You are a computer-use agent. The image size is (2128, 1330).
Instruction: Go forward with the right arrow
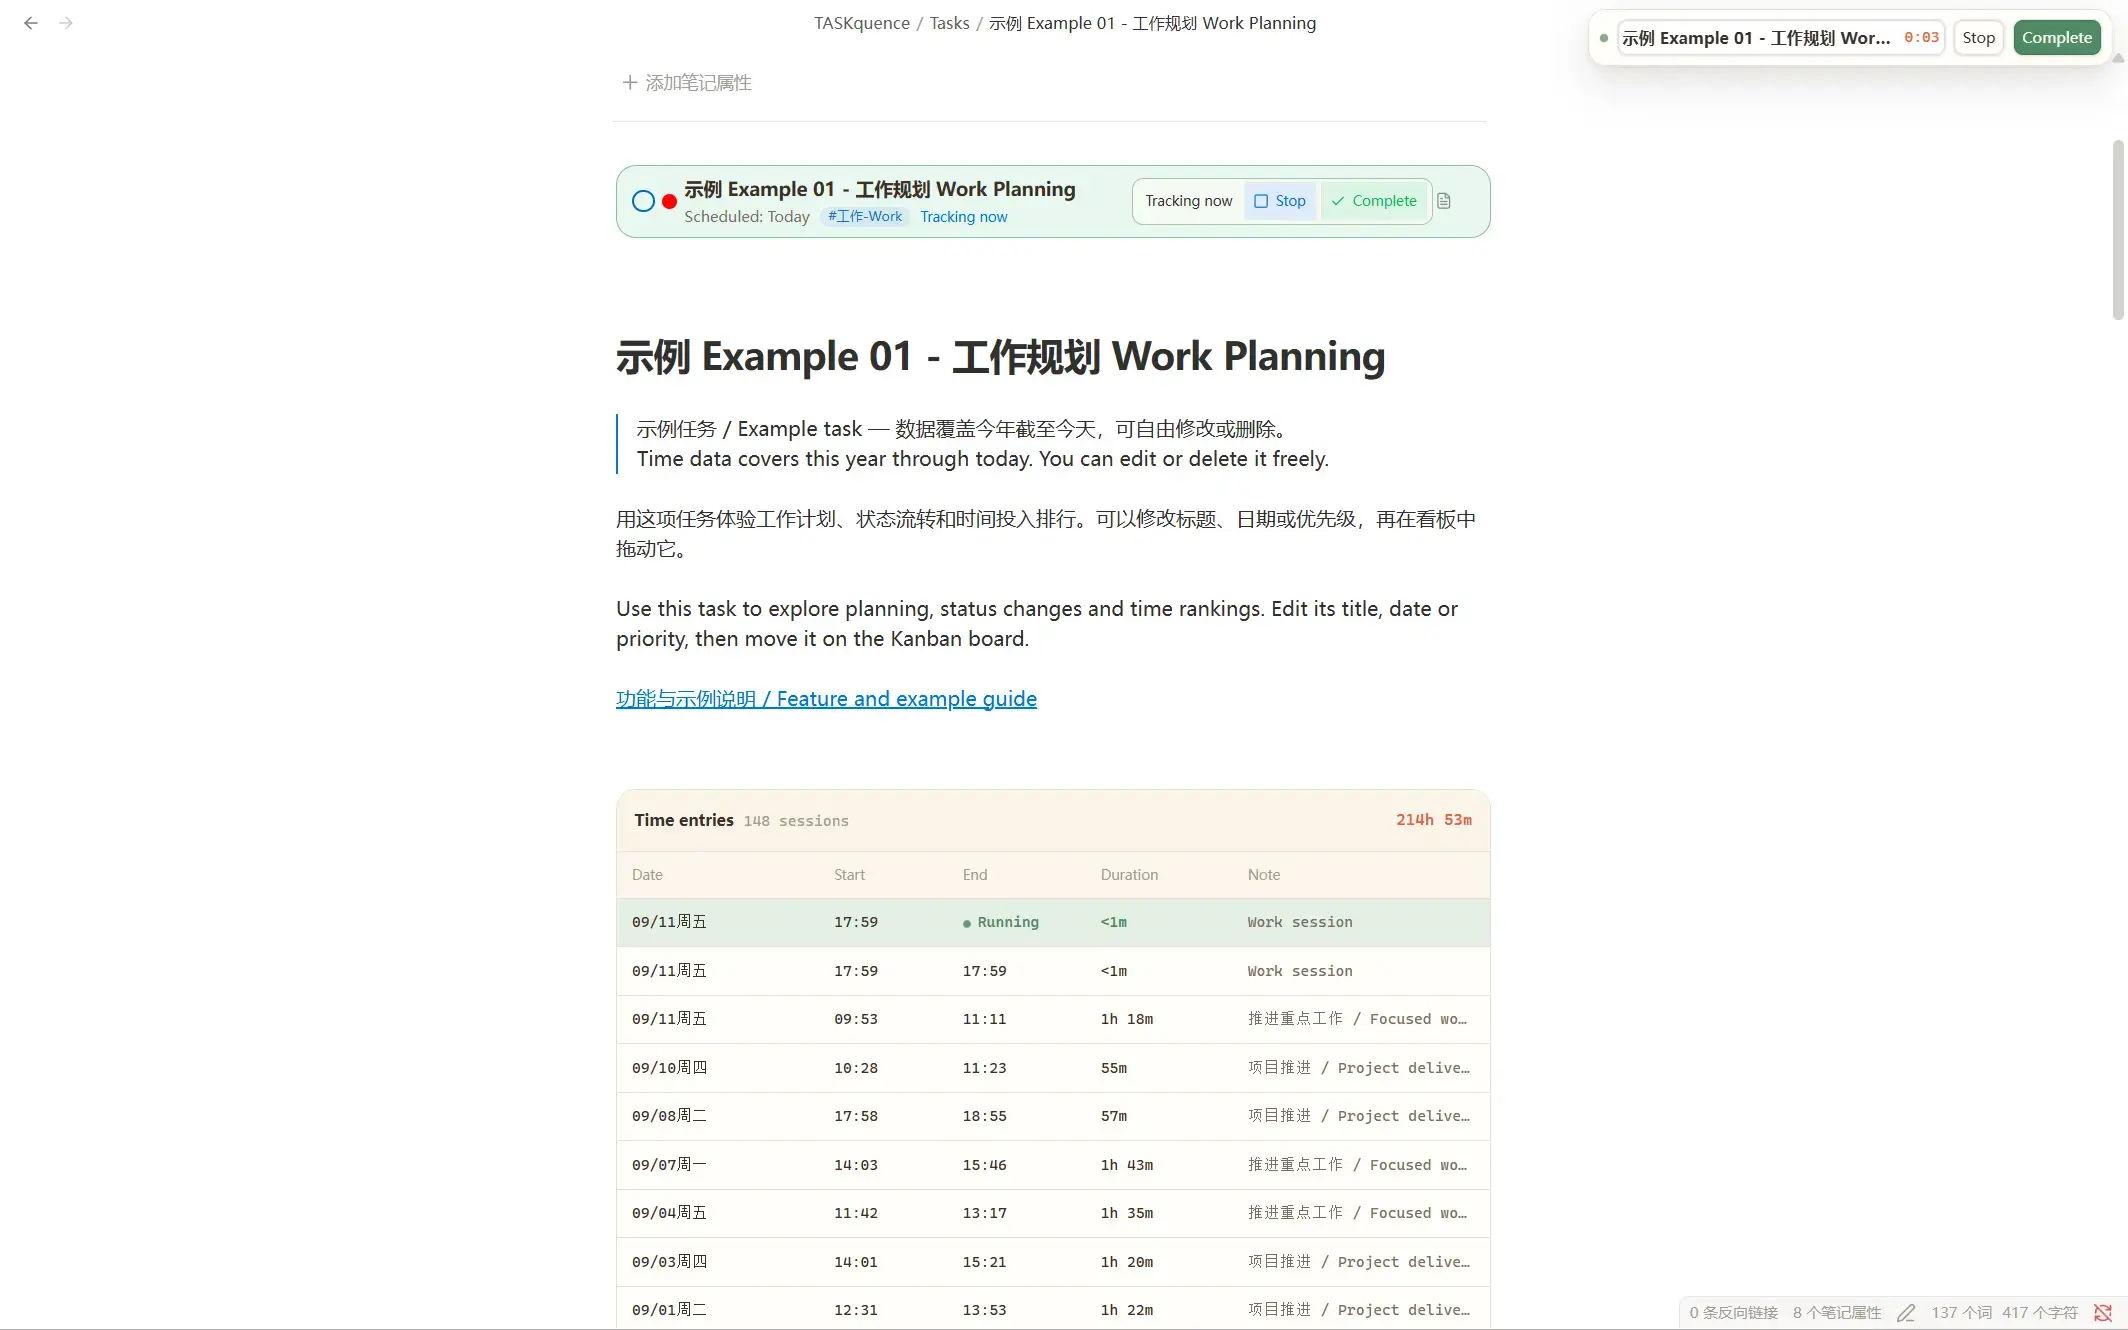coord(66,23)
